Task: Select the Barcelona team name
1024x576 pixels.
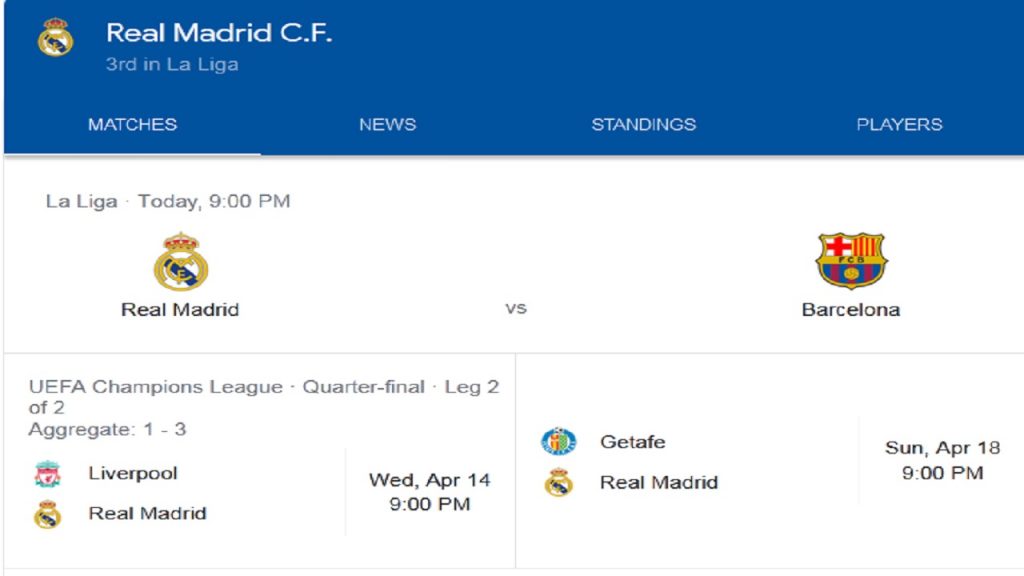Action: coord(851,310)
